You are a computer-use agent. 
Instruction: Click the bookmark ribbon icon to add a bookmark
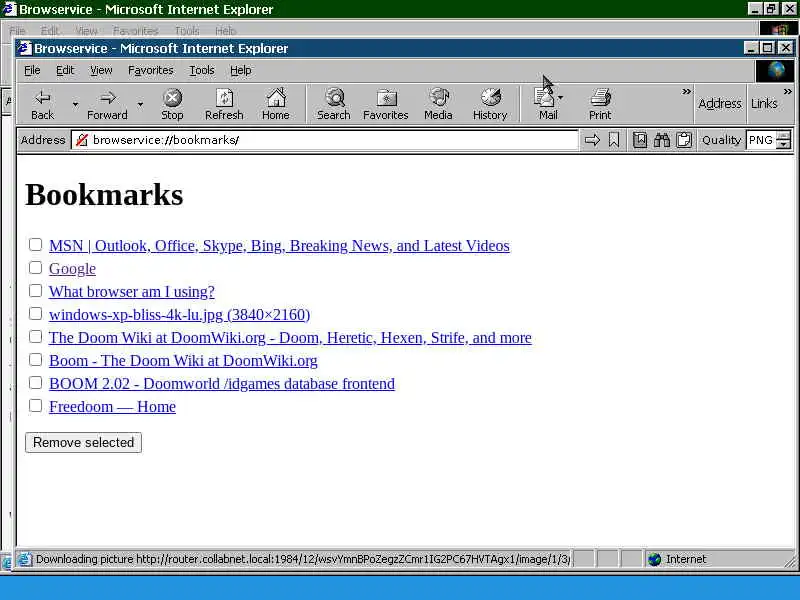614,140
